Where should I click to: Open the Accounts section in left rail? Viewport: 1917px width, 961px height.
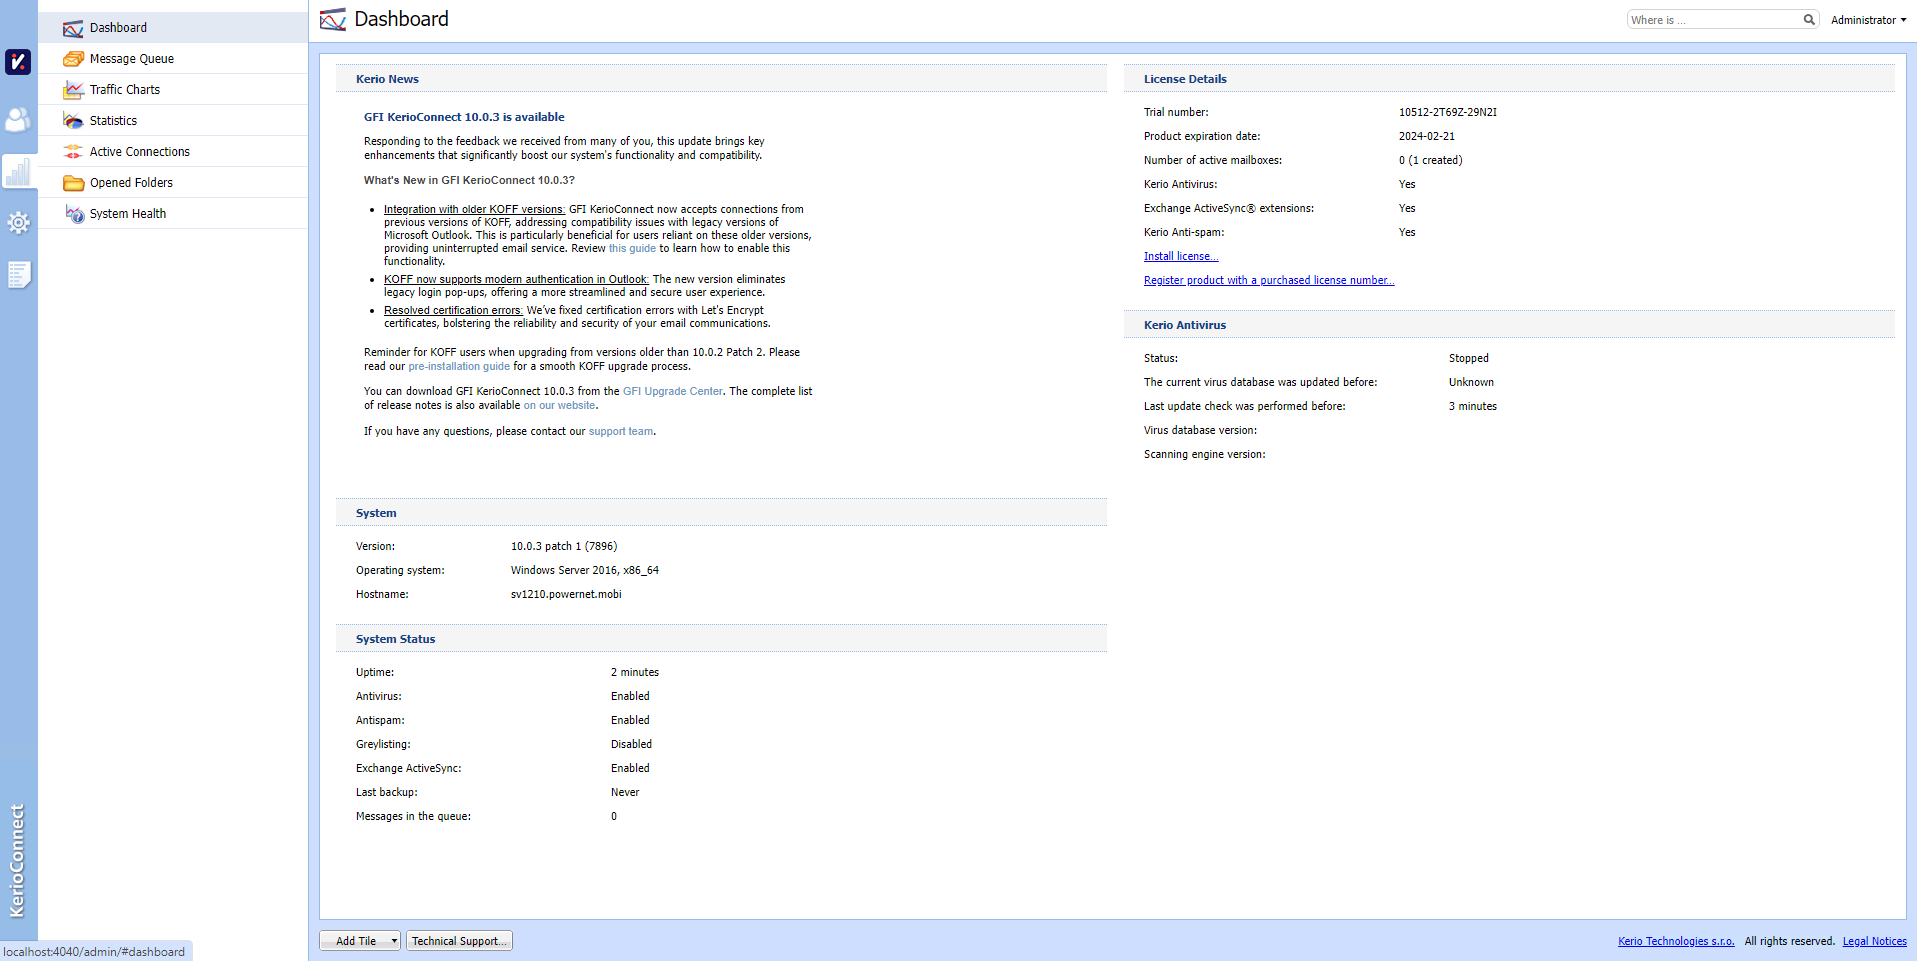pos(18,120)
